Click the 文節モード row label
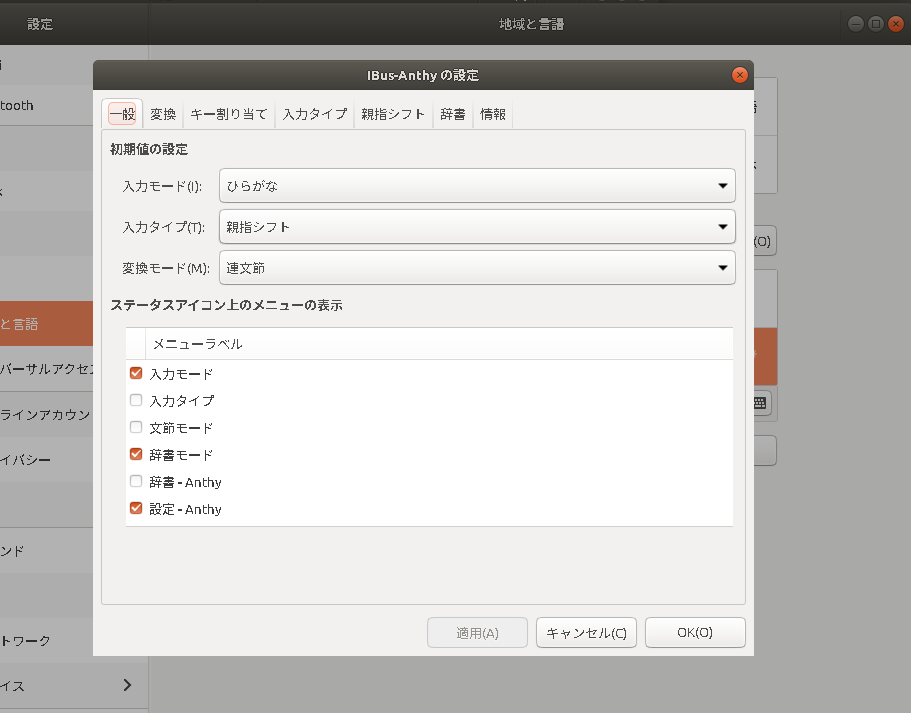The height and width of the screenshot is (713, 911). (x=181, y=428)
